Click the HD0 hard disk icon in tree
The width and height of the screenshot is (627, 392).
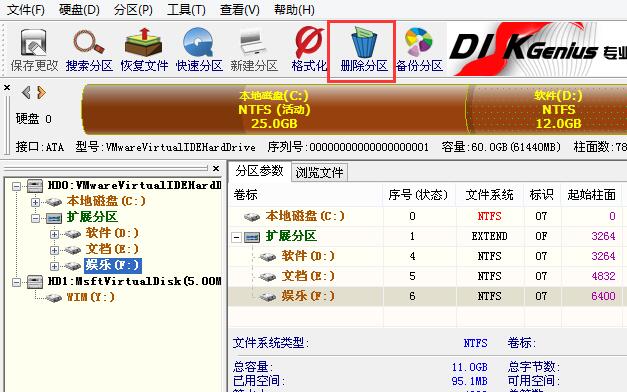click(x=35, y=185)
